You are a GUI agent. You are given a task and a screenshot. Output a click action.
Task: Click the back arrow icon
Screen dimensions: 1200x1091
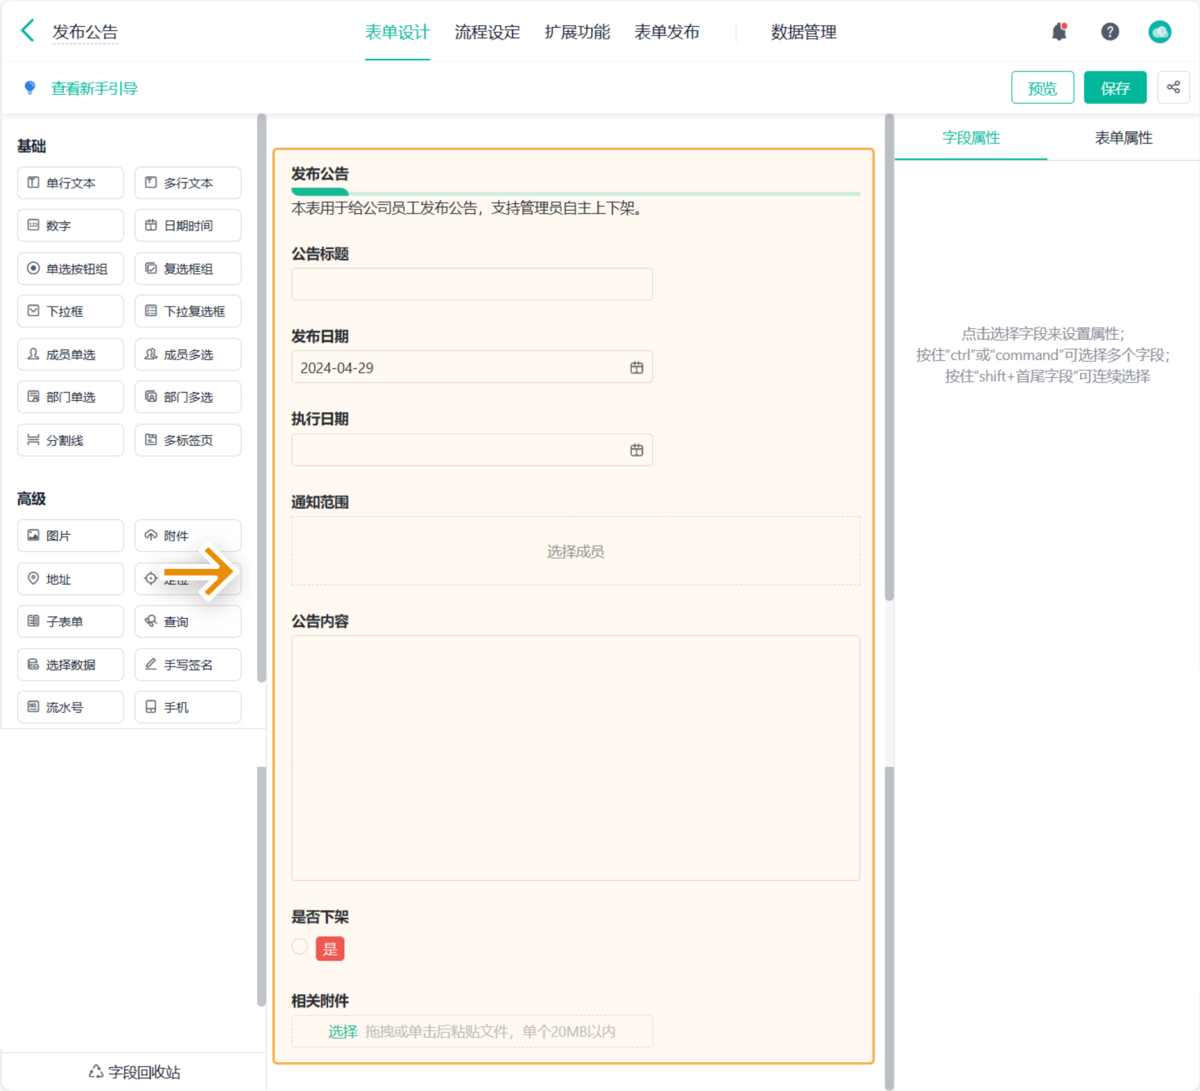point(28,31)
